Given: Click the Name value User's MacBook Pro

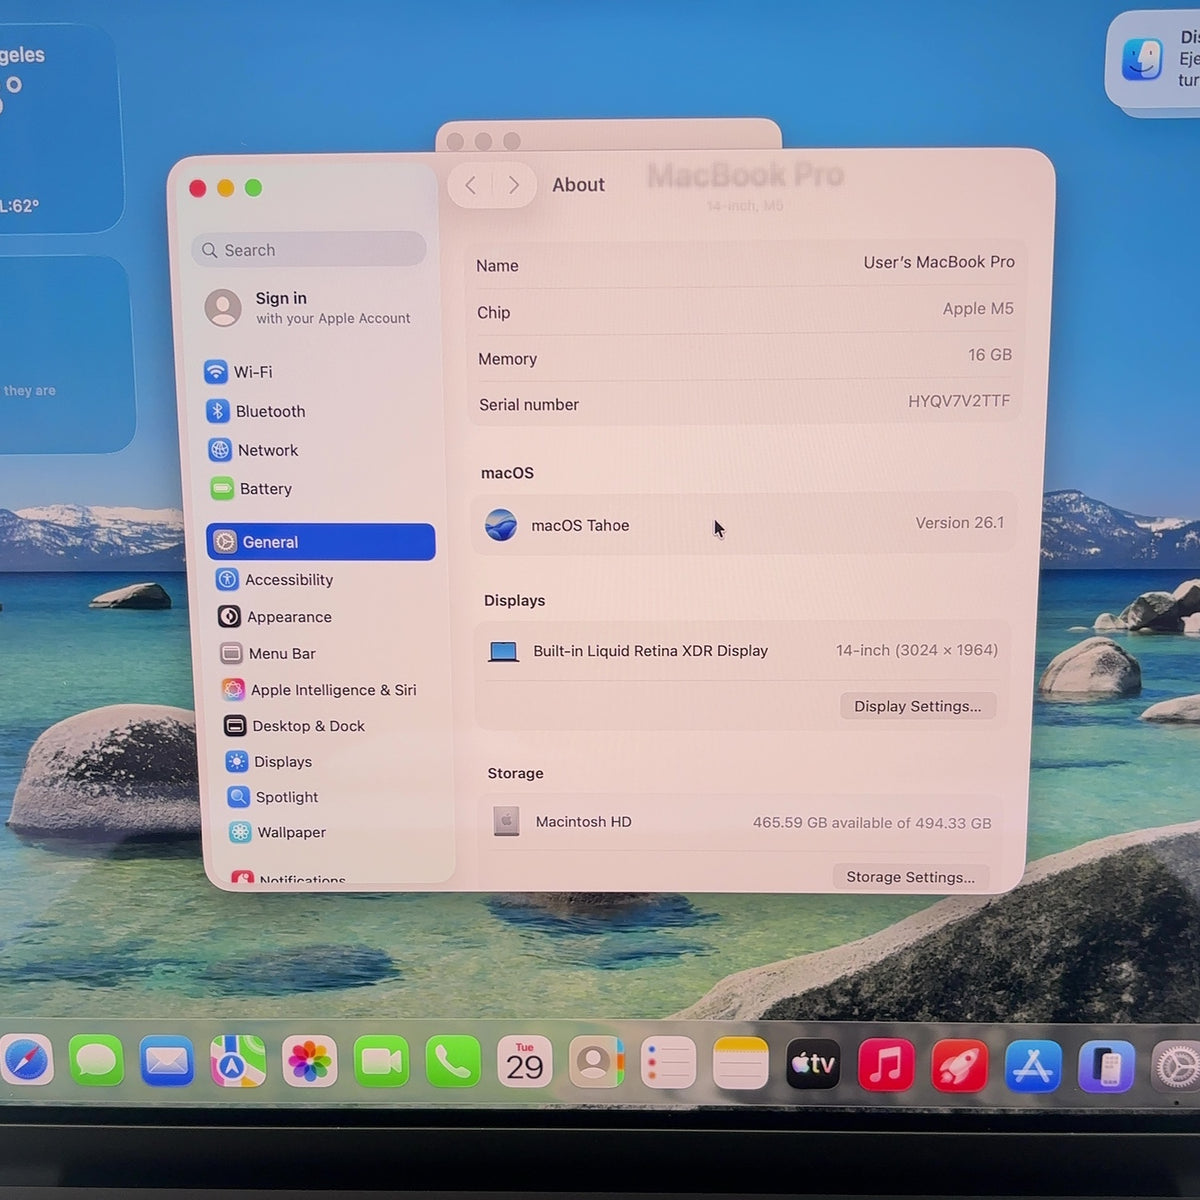Looking at the screenshot, I should pyautogui.click(x=939, y=262).
